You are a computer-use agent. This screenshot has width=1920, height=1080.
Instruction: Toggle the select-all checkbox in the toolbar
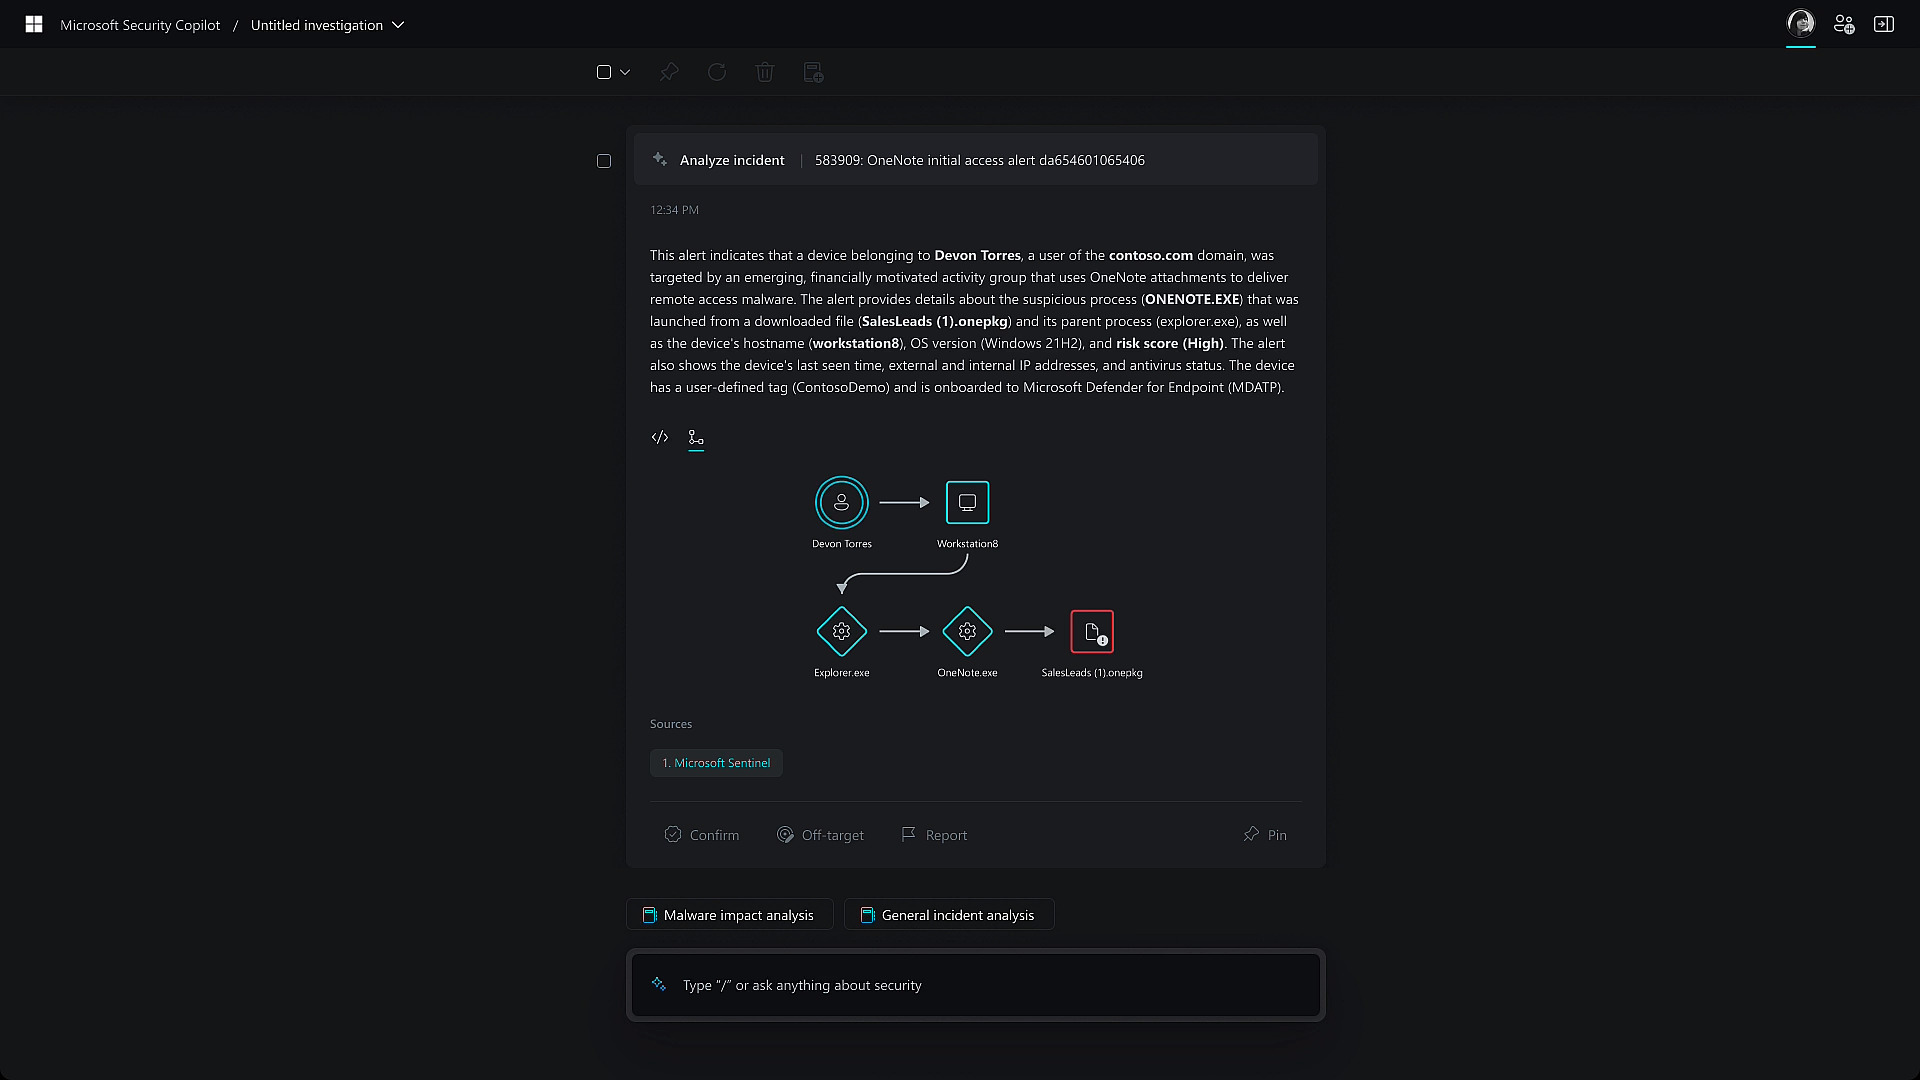603,72
